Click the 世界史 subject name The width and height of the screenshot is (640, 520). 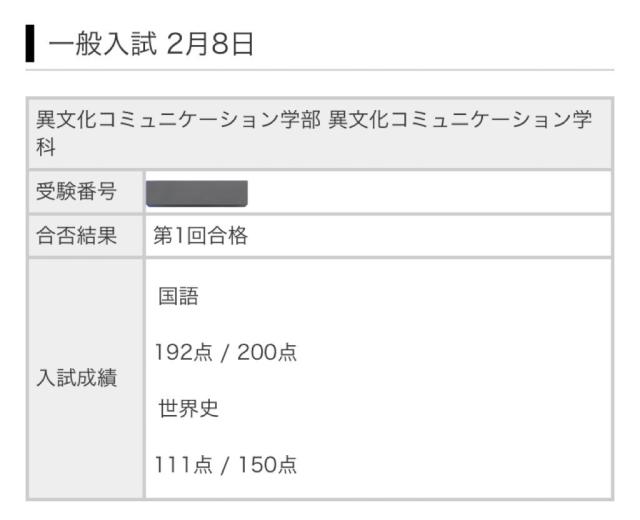[184, 409]
